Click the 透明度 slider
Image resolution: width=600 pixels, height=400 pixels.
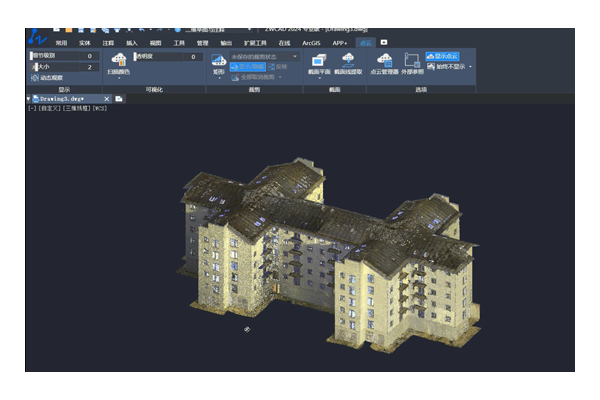[x=158, y=57]
